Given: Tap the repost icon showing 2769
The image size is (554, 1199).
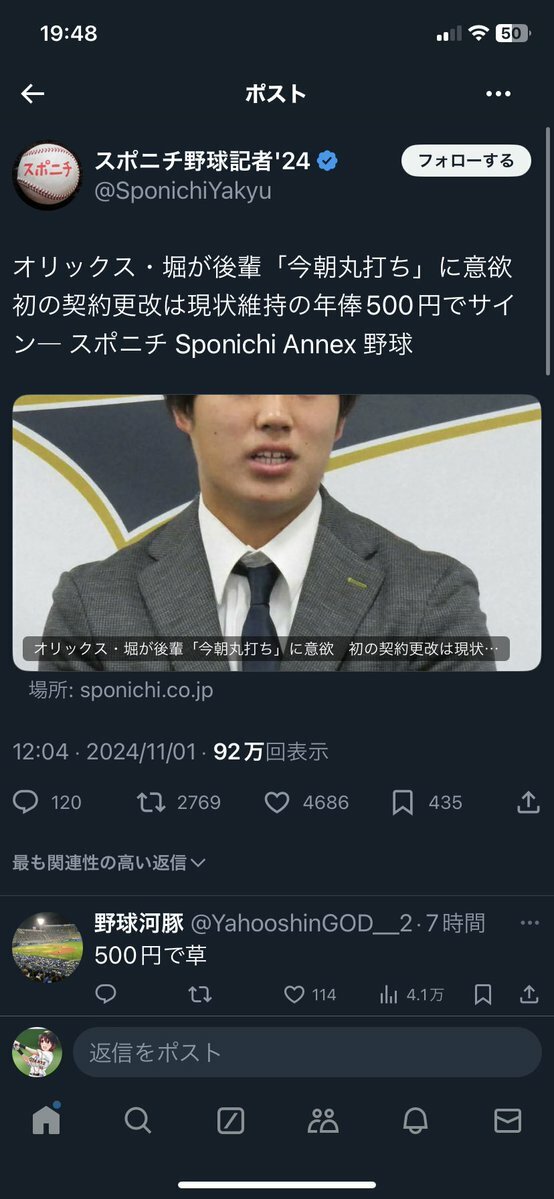Looking at the screenshot, I should point(151,802).
